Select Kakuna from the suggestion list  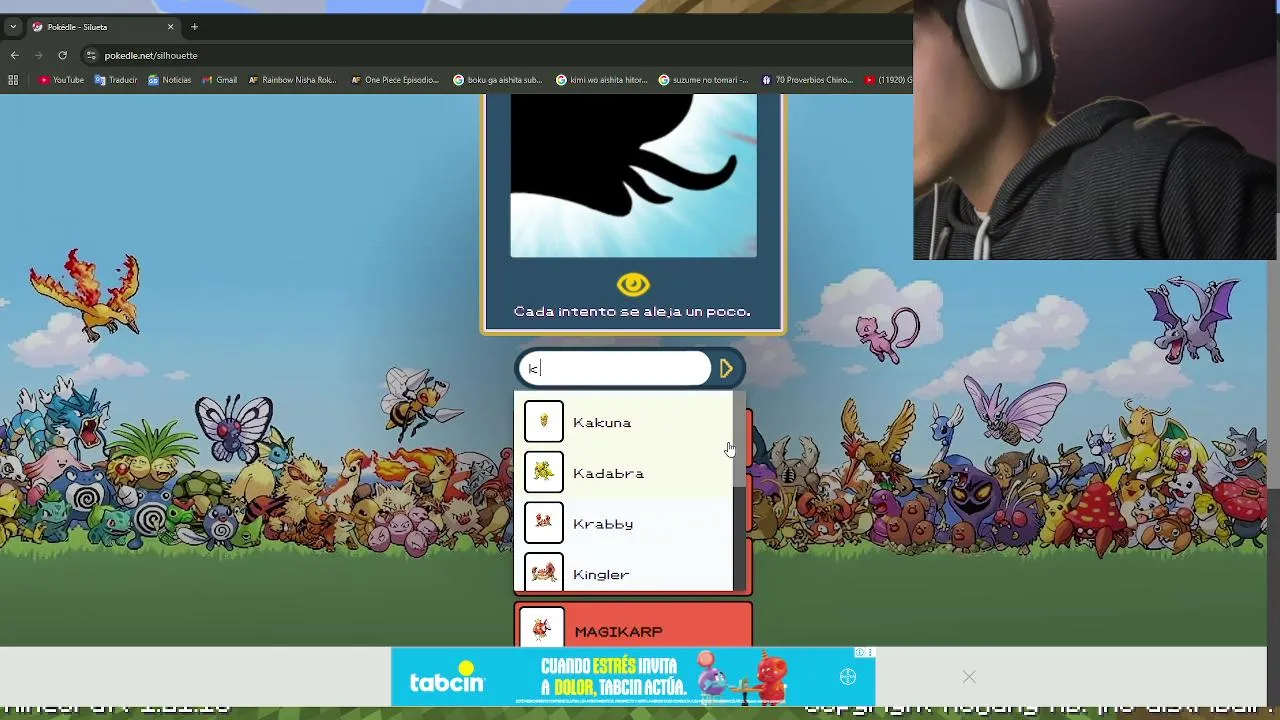point(624,422)
